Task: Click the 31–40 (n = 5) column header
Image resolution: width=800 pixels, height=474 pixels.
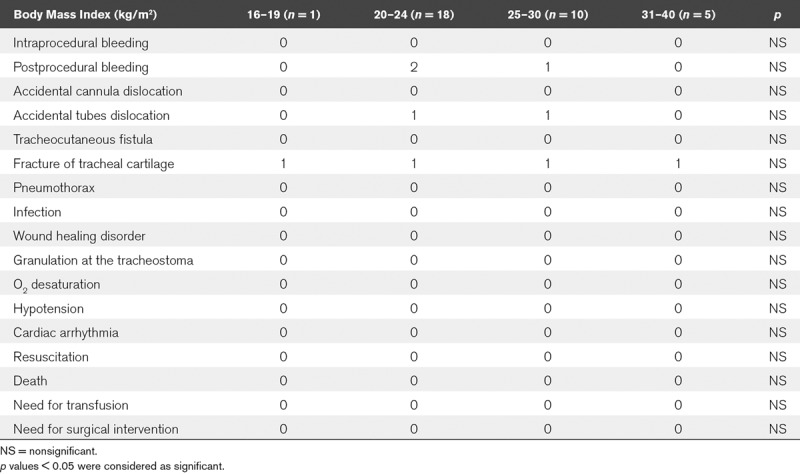Action: point(680,14)
